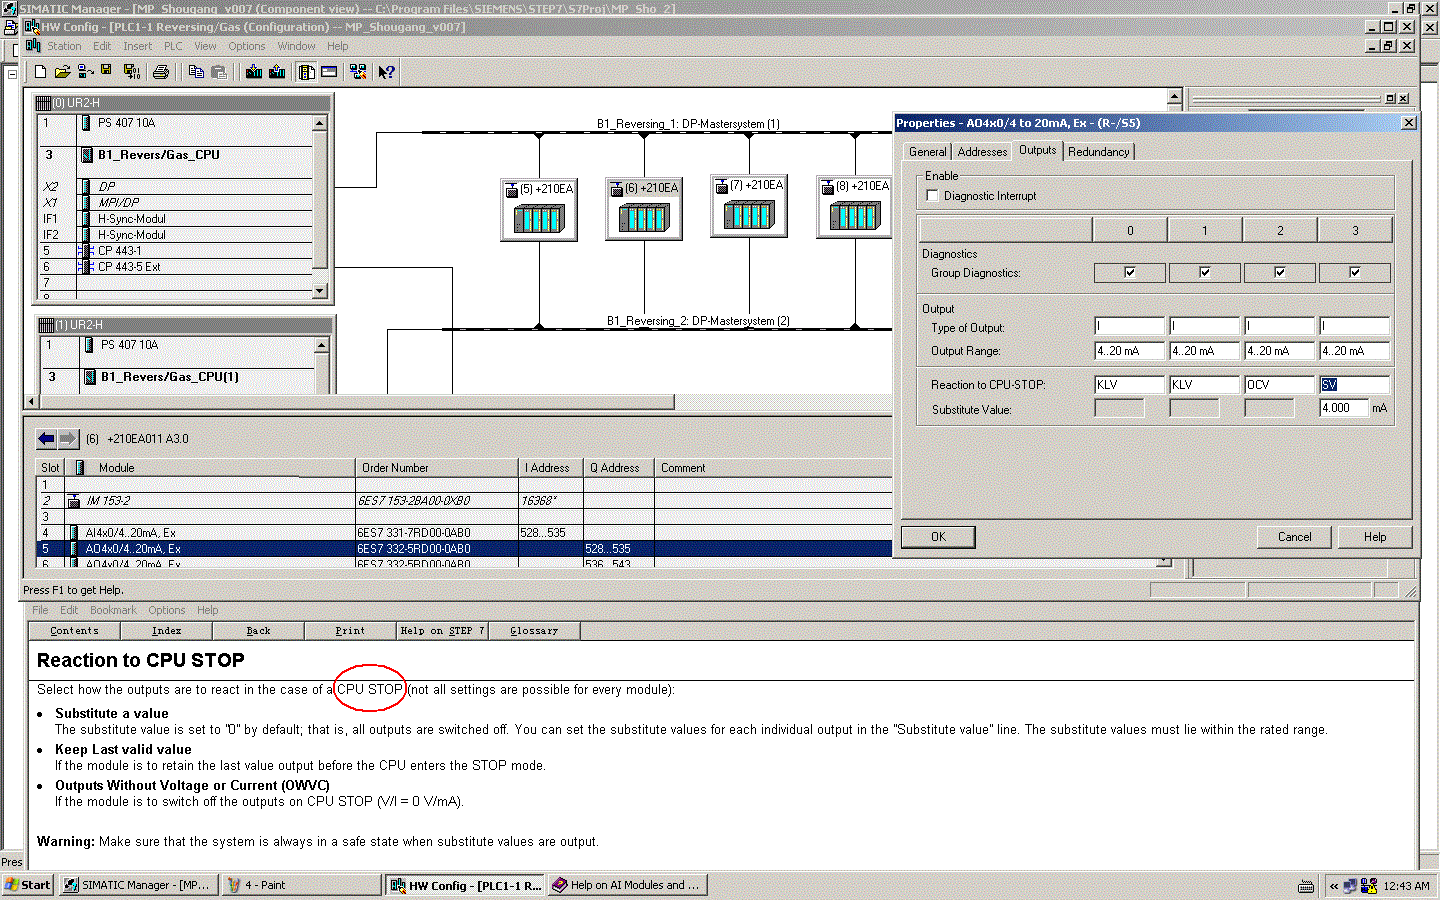Toggle Group Diagnostics checkbox for channel 3
This screenshot has width=1440, height=900.
[x=1355, y=273]
